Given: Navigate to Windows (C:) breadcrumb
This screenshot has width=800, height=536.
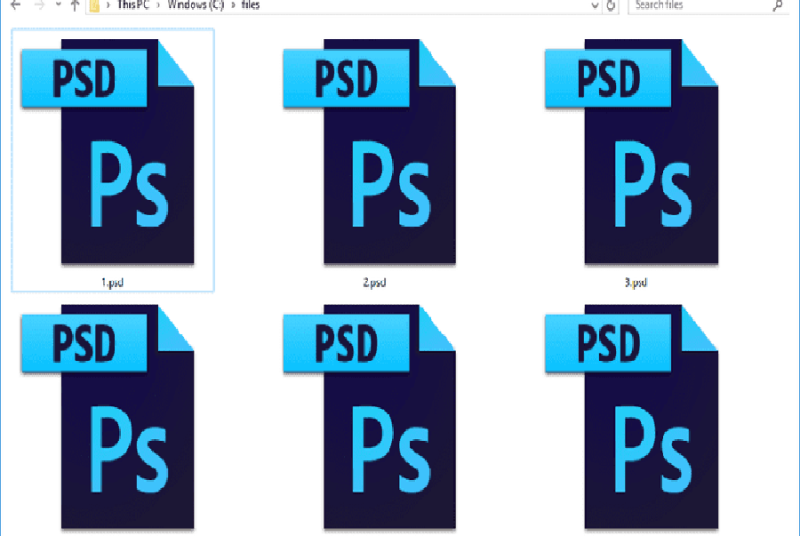Looking at the screenshot, I should [x=196, y=5].
